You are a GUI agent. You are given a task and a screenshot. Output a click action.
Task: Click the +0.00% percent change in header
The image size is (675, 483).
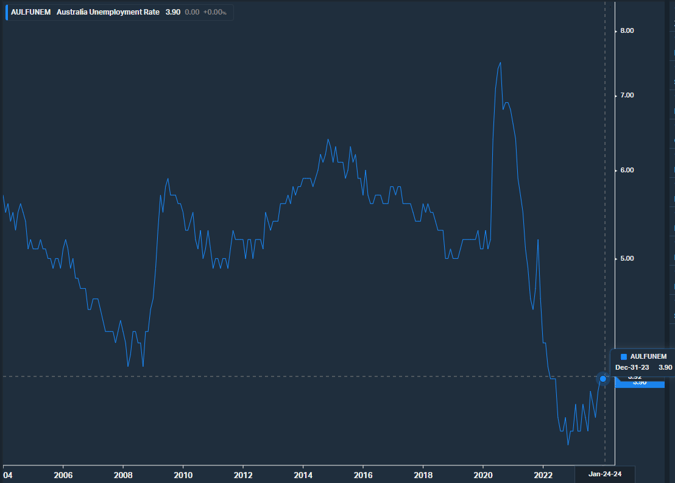pyautogui.click(x=215, y=12)
